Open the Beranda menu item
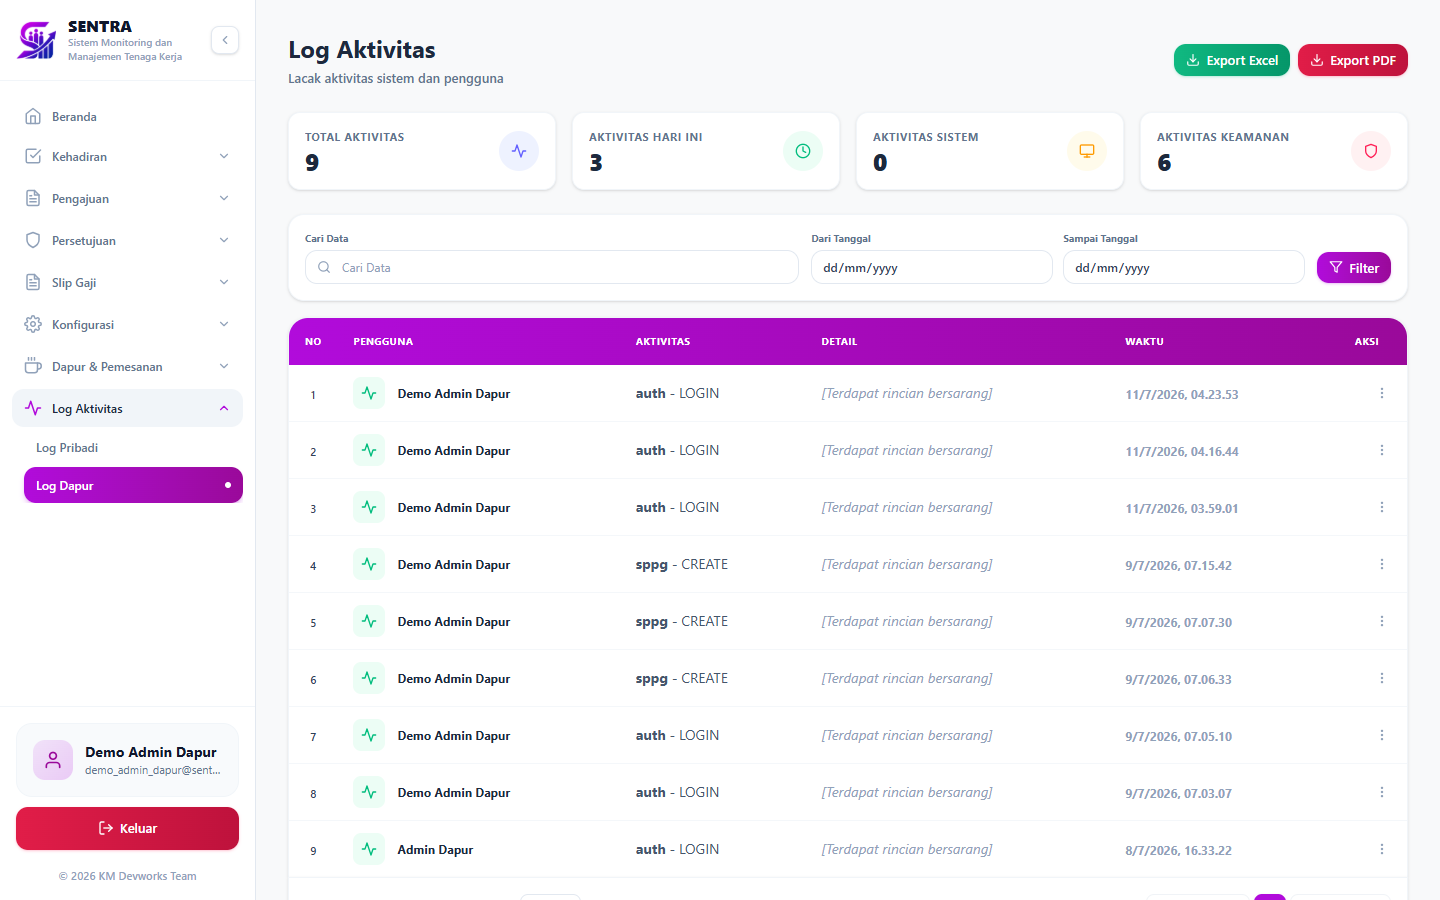This screenshot has height=900, width=1440. click(x=127, y=116)
